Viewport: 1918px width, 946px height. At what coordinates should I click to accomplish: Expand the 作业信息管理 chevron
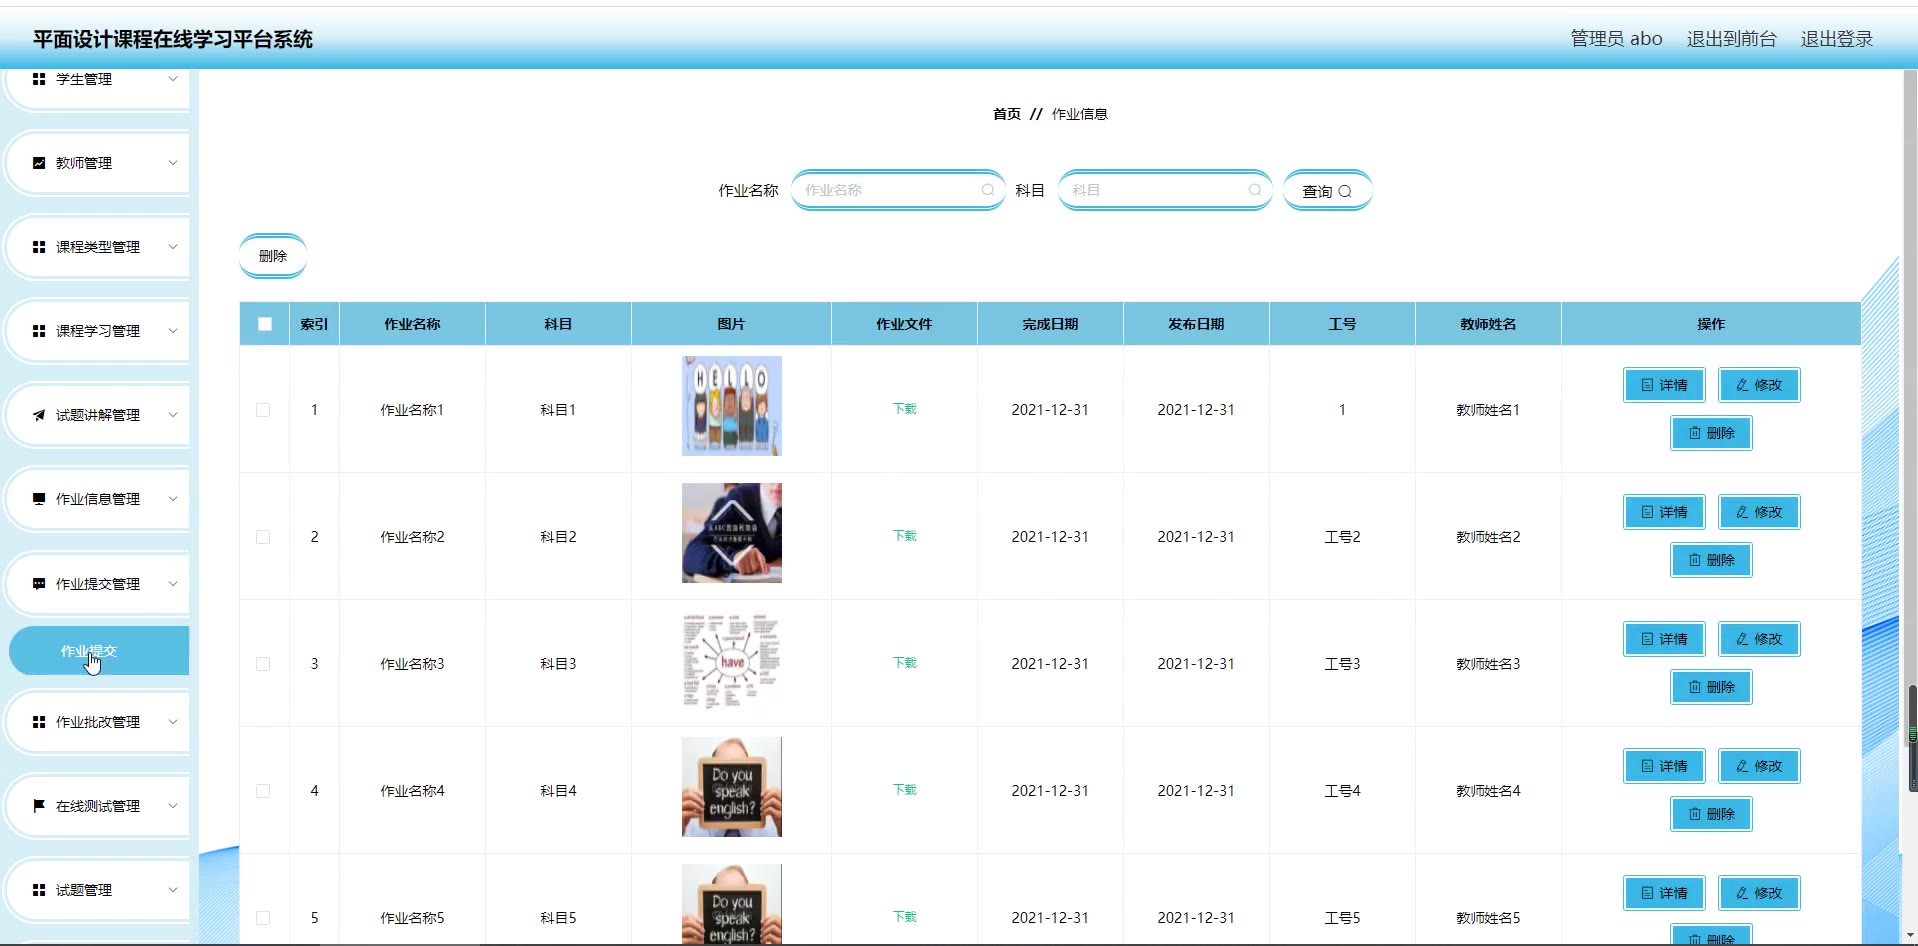173,499
